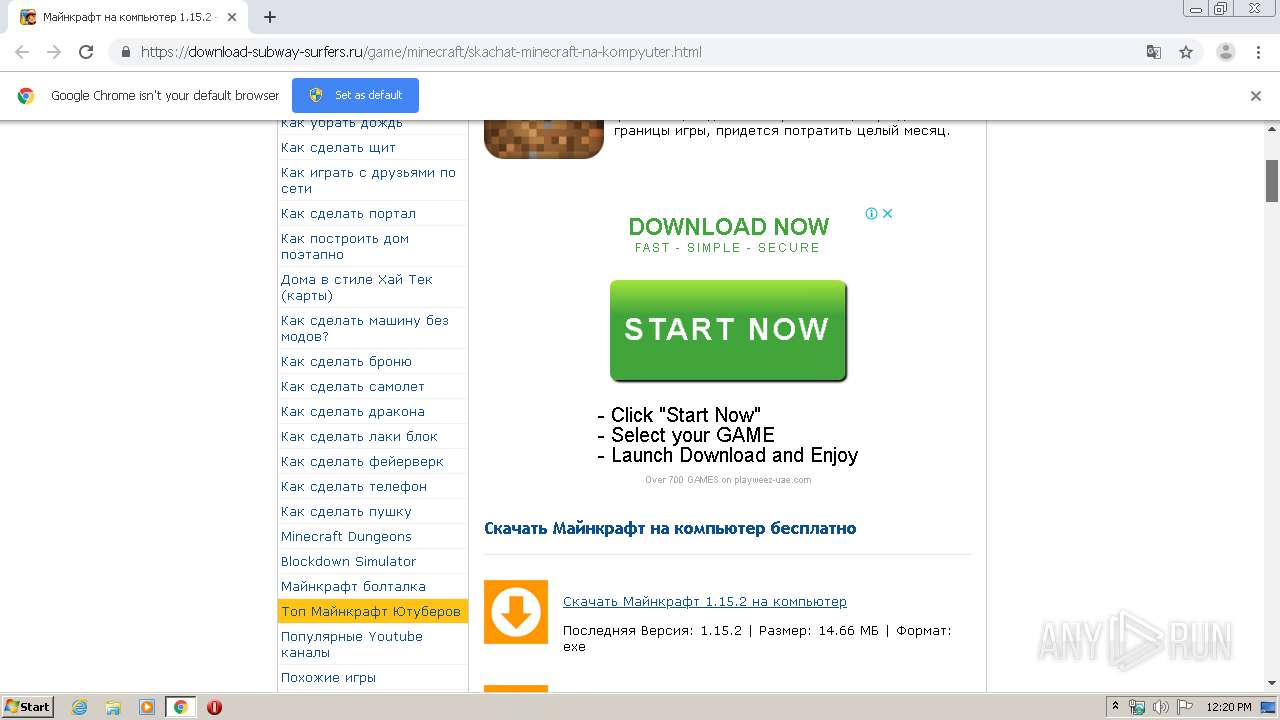1280x720 pixels.
Task: Click the DOWNLOAD NOW ad heading
Action: point(729,226)
